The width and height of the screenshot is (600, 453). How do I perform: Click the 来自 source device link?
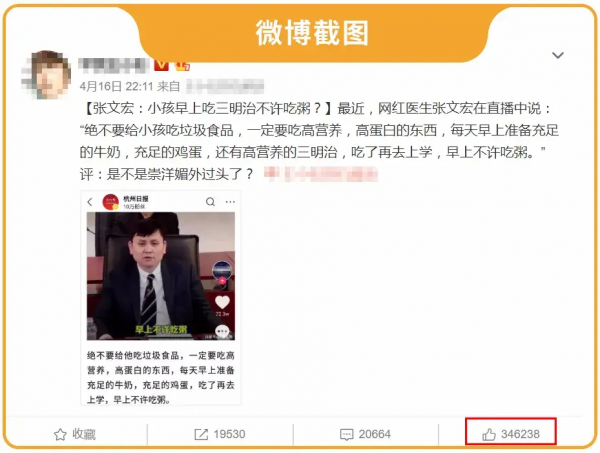(x=225, y=86)
